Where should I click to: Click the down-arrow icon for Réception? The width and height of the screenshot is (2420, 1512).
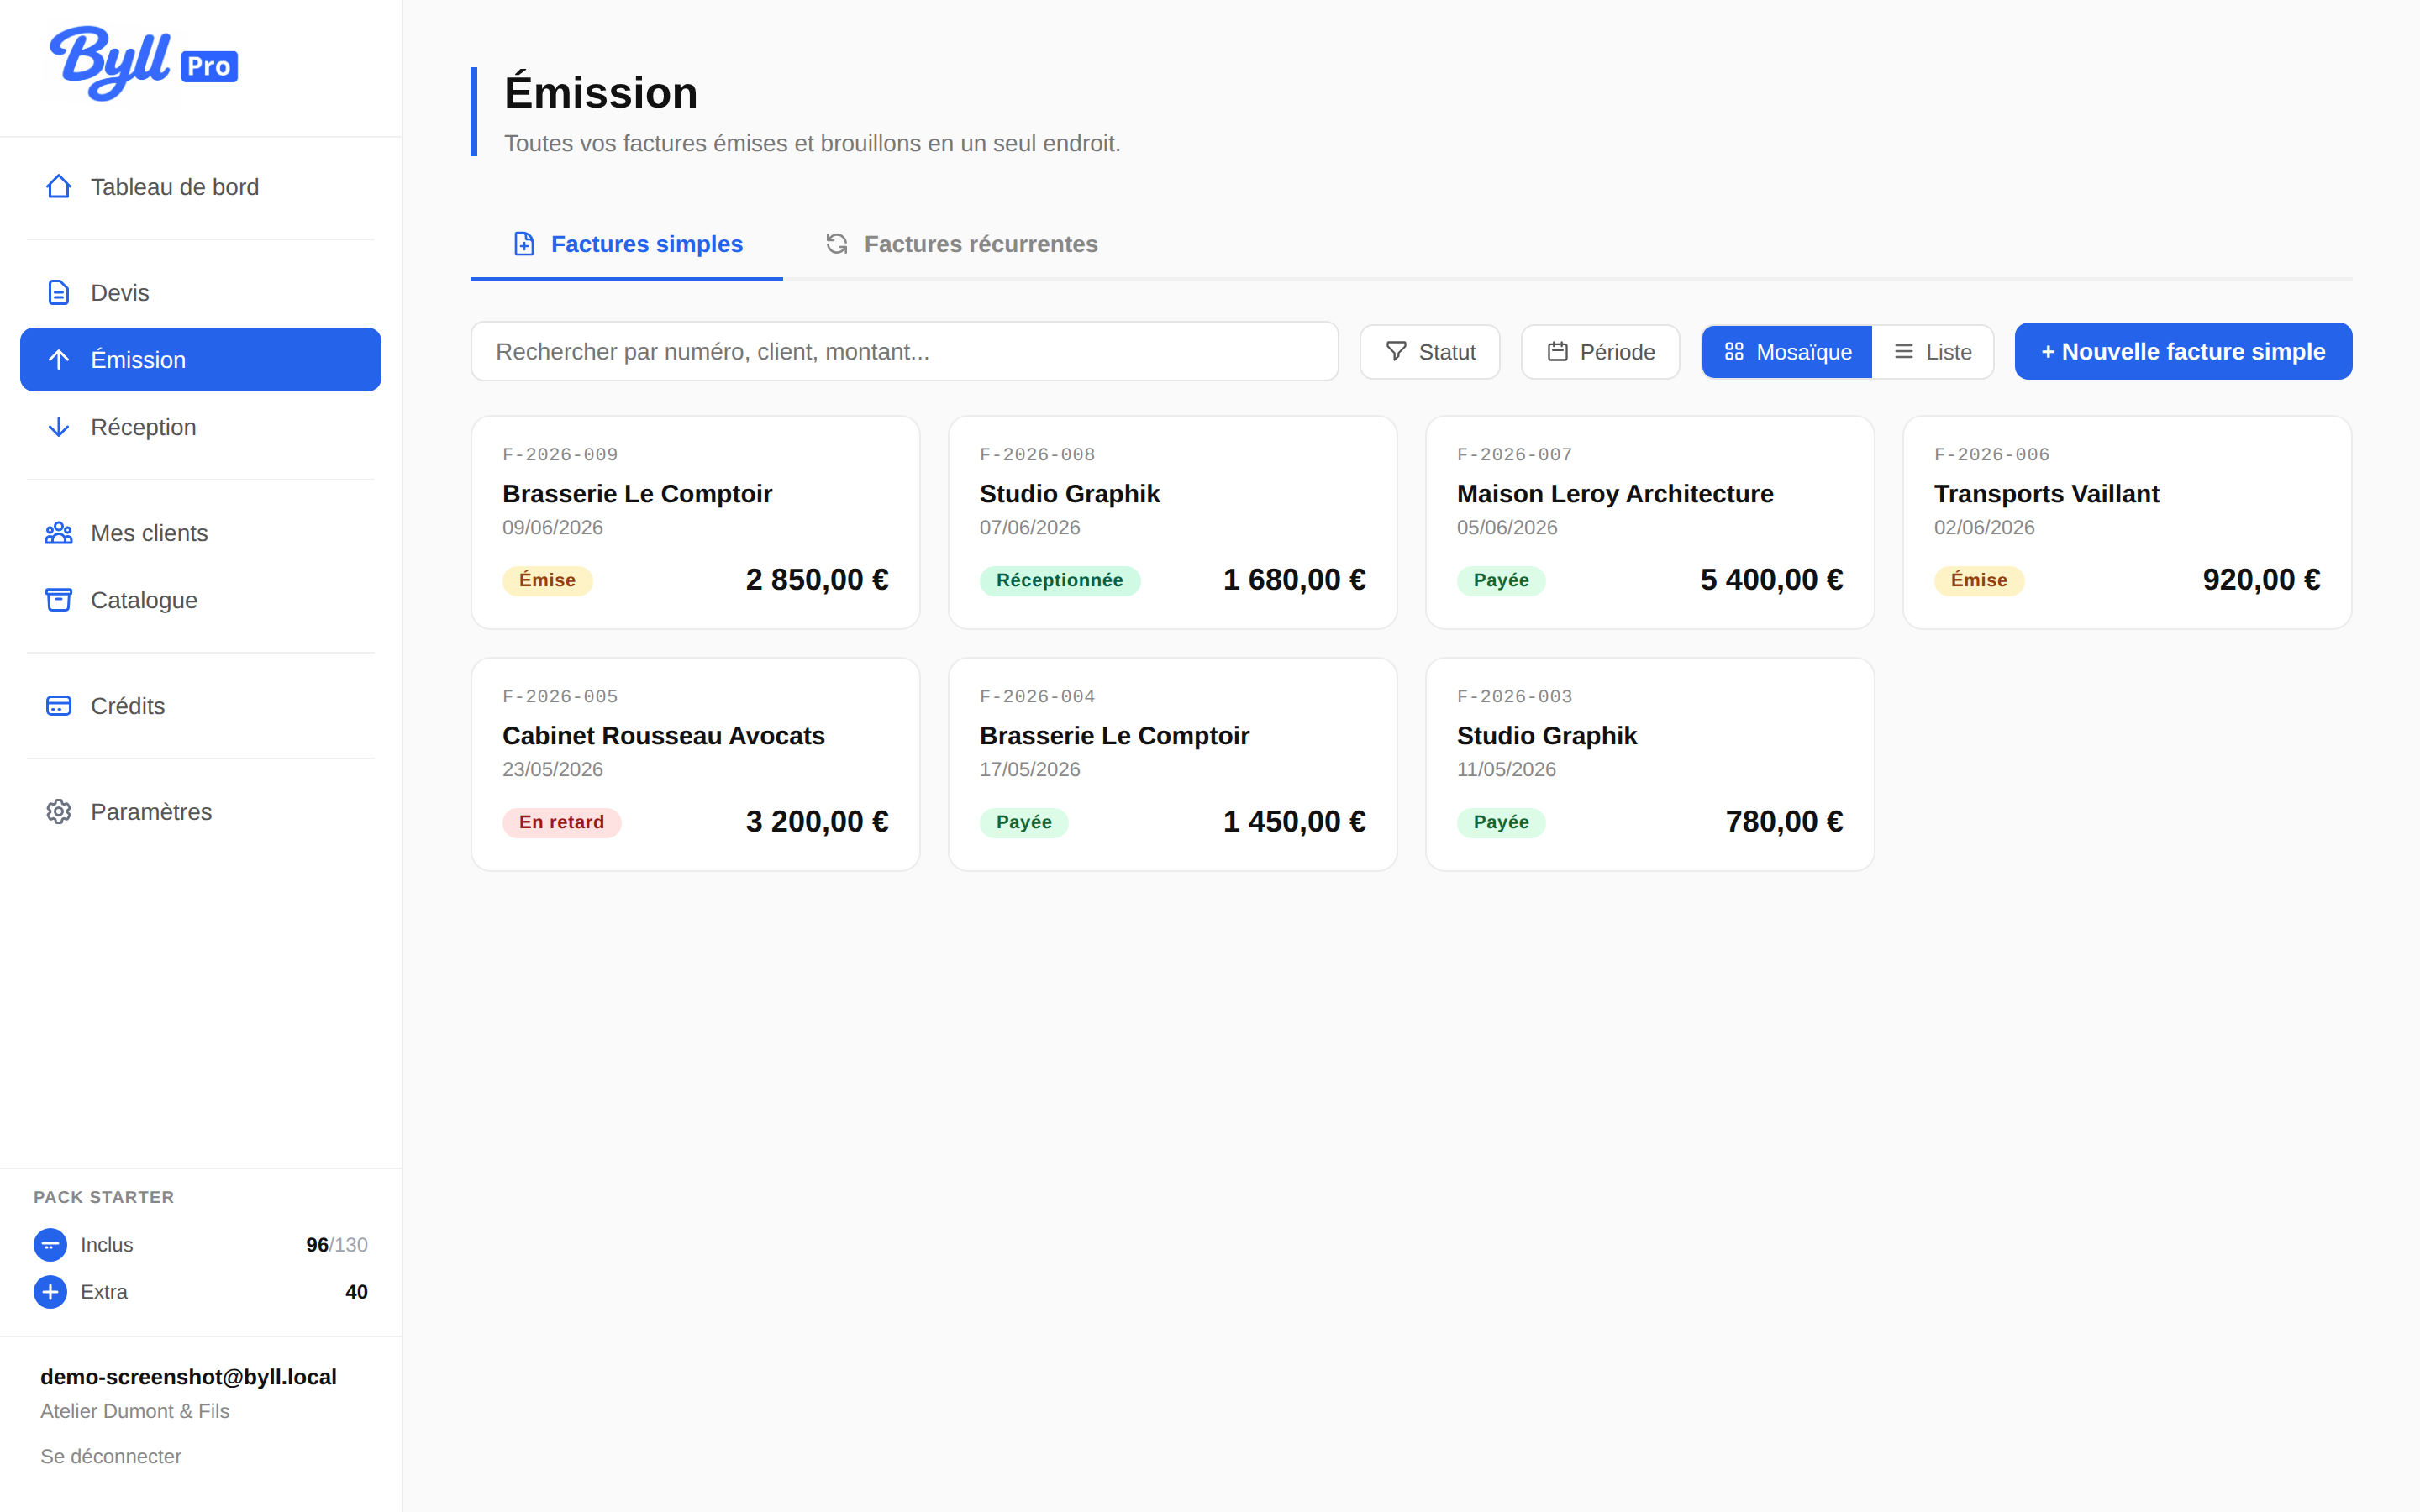(x=59, y=427)
